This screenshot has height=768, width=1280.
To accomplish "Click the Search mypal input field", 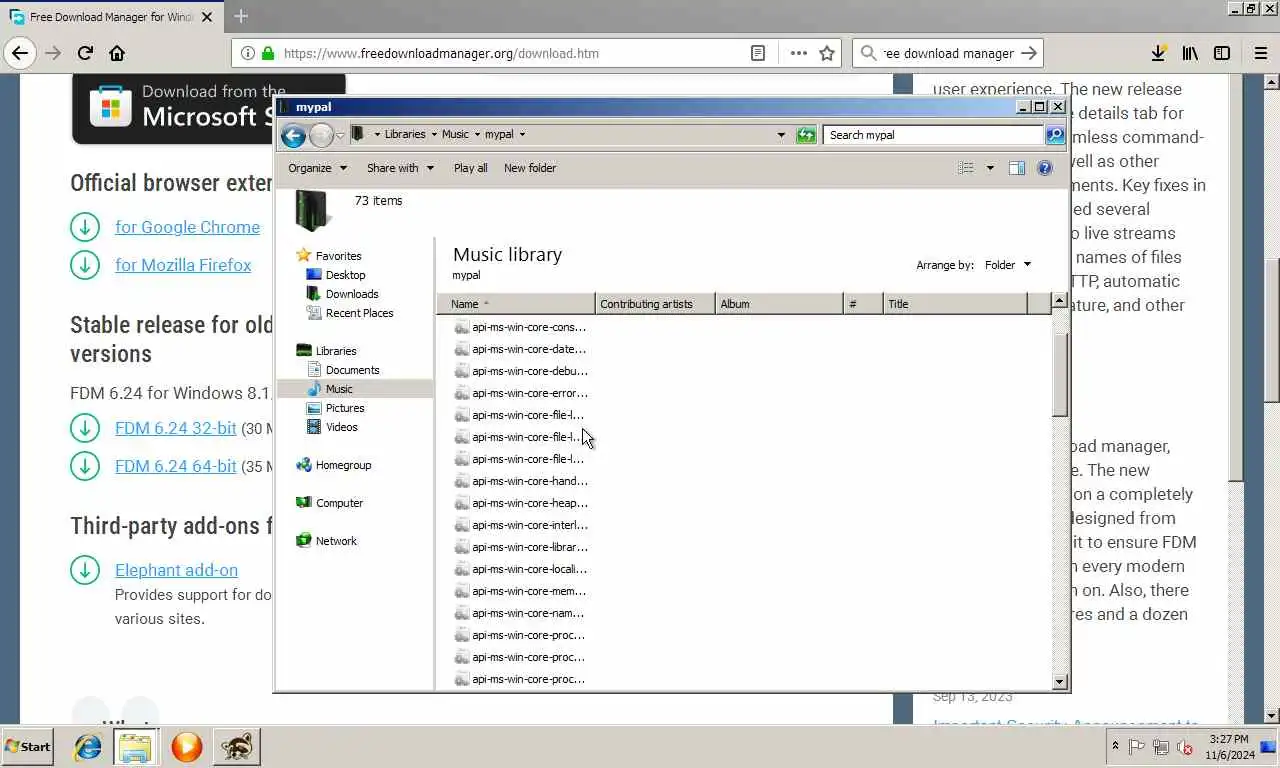I will click(933, 135).
